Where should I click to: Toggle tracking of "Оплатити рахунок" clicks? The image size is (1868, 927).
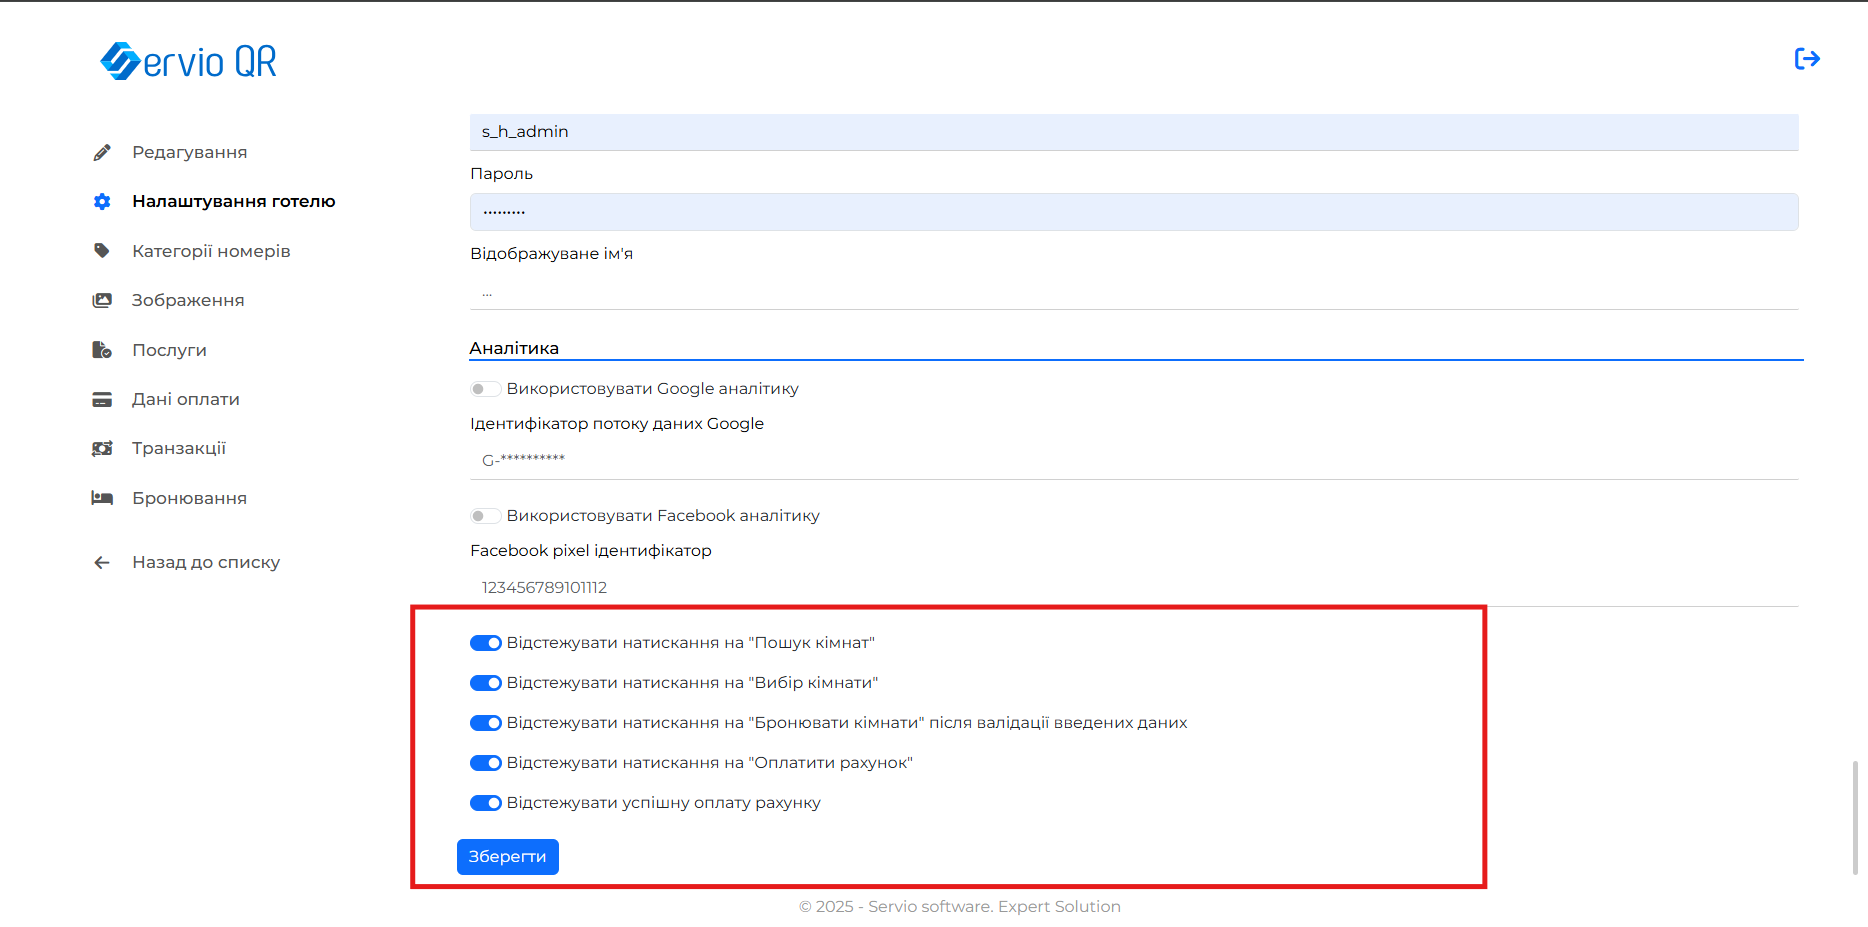coord(486,763)
